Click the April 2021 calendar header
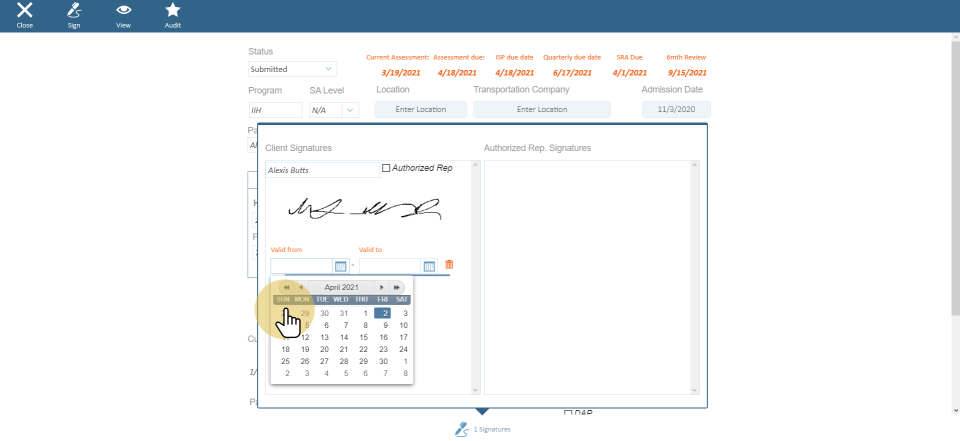This screenshot has width=960, height=441. coord(342,287)
